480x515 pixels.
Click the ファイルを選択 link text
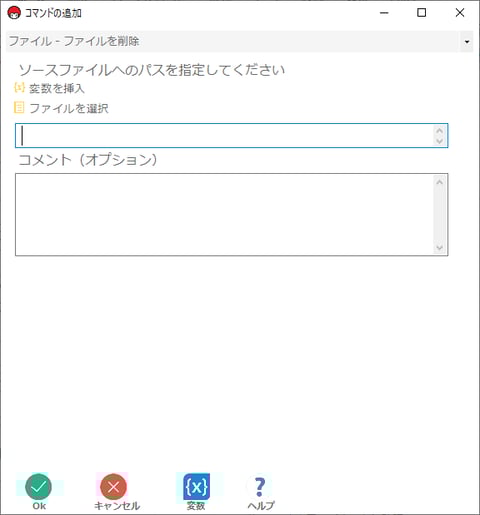[x=69, y=108]
